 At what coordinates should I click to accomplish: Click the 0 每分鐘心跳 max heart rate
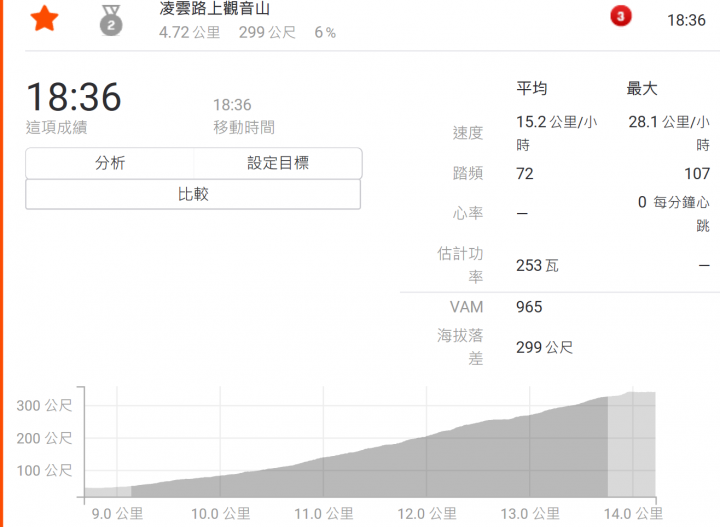pyautogui.click(x=674, y=213)
